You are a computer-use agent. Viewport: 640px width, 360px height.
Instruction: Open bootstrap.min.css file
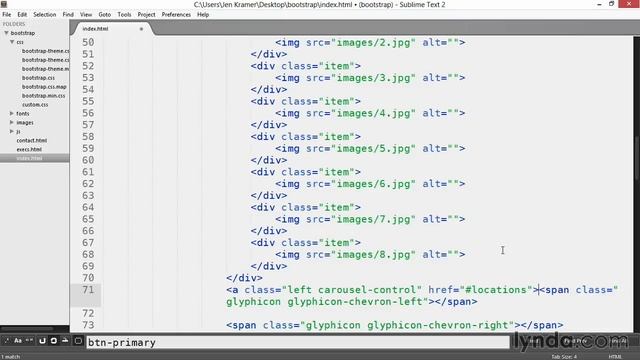44,96
